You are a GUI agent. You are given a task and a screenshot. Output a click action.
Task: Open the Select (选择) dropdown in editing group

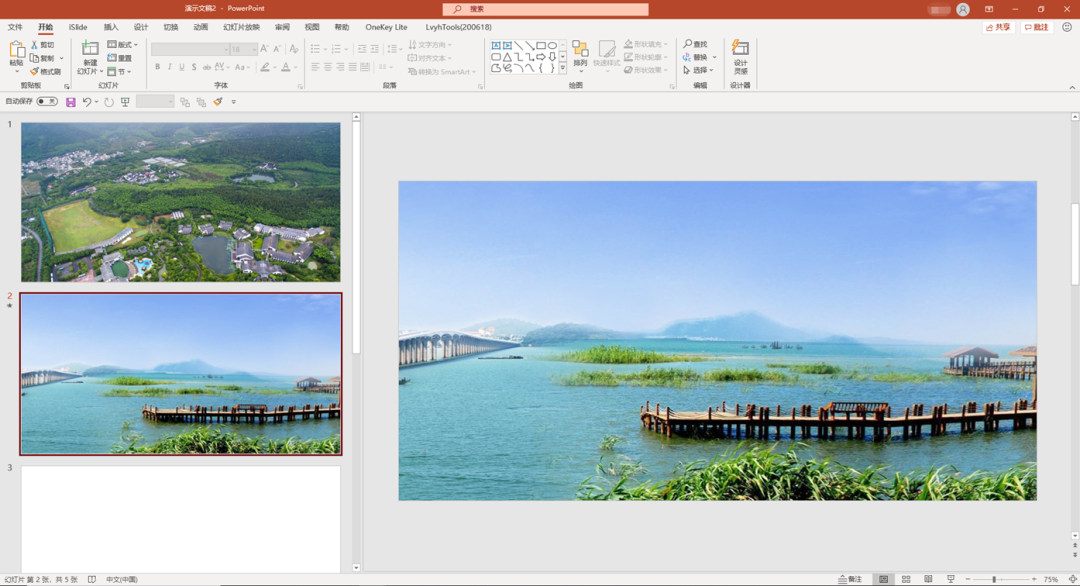[x=699, y=70]
